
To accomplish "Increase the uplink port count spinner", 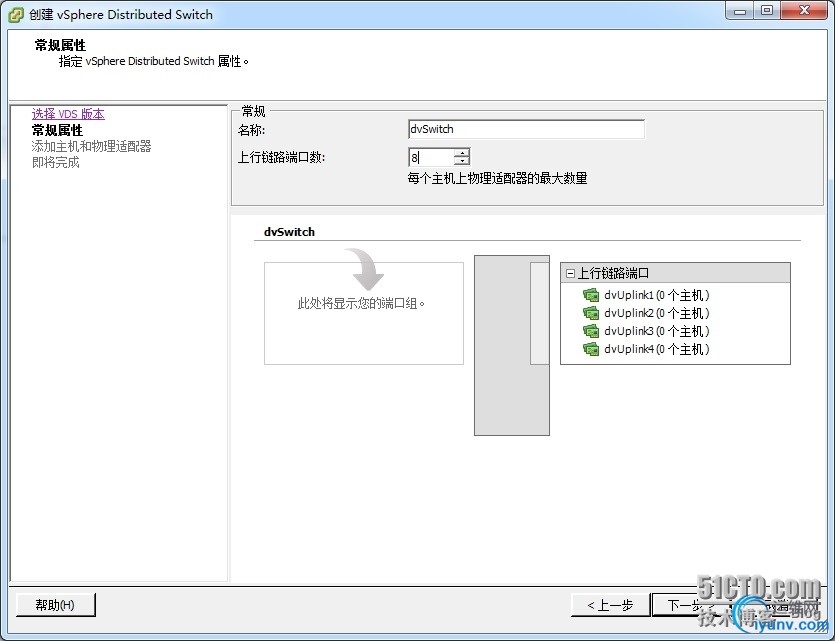I will [x=462, y=153].
